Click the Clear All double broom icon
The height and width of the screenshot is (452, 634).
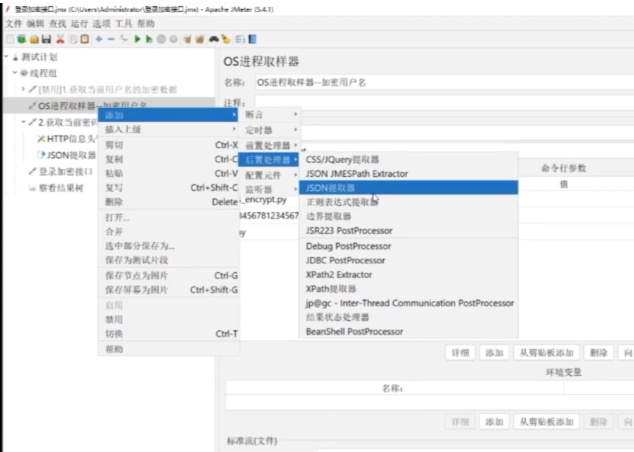[x=200, y=39]
